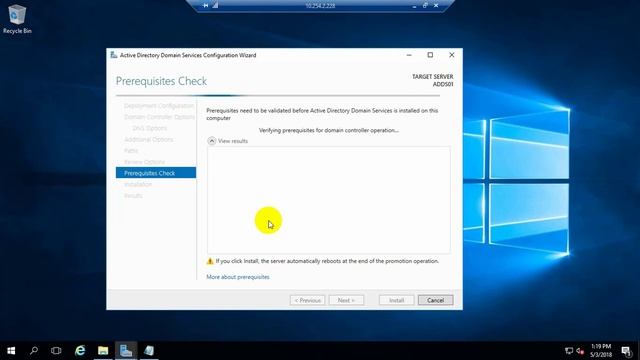Select Deployment Configuration step

tap(159, 106)
